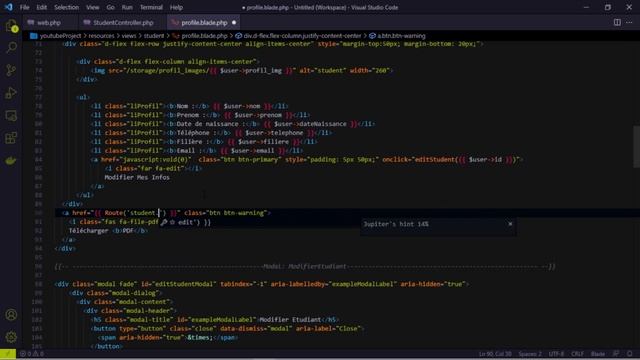Open the editor More Actions ellipsis

629,22
